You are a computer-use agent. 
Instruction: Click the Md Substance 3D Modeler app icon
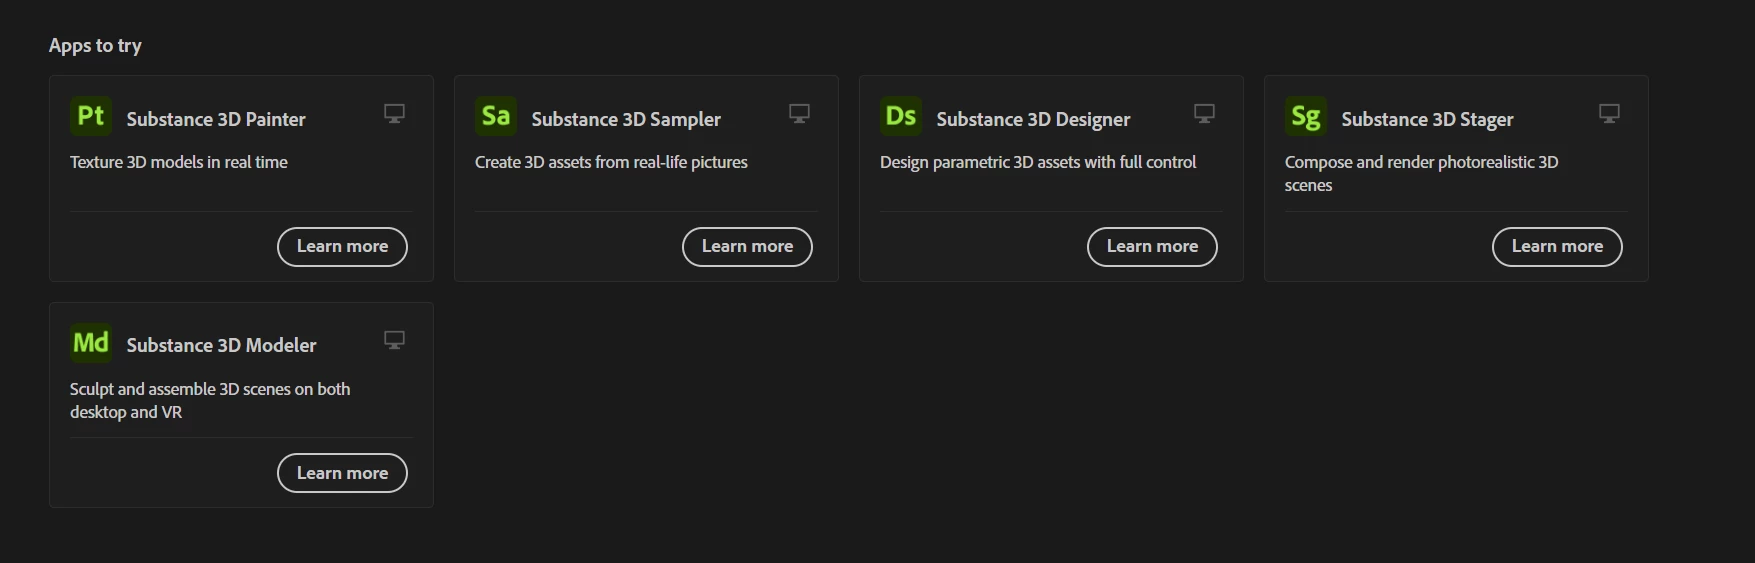(x=91, y=343)
